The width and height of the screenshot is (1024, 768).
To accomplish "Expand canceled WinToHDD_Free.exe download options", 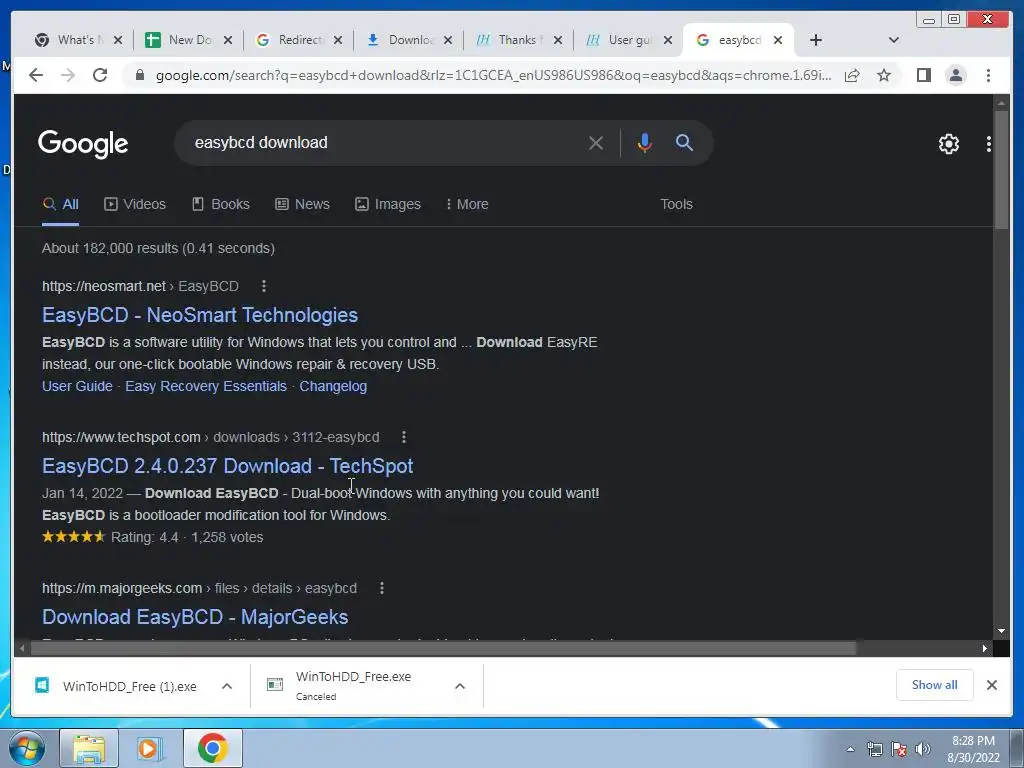I will (x=460, y=686).
